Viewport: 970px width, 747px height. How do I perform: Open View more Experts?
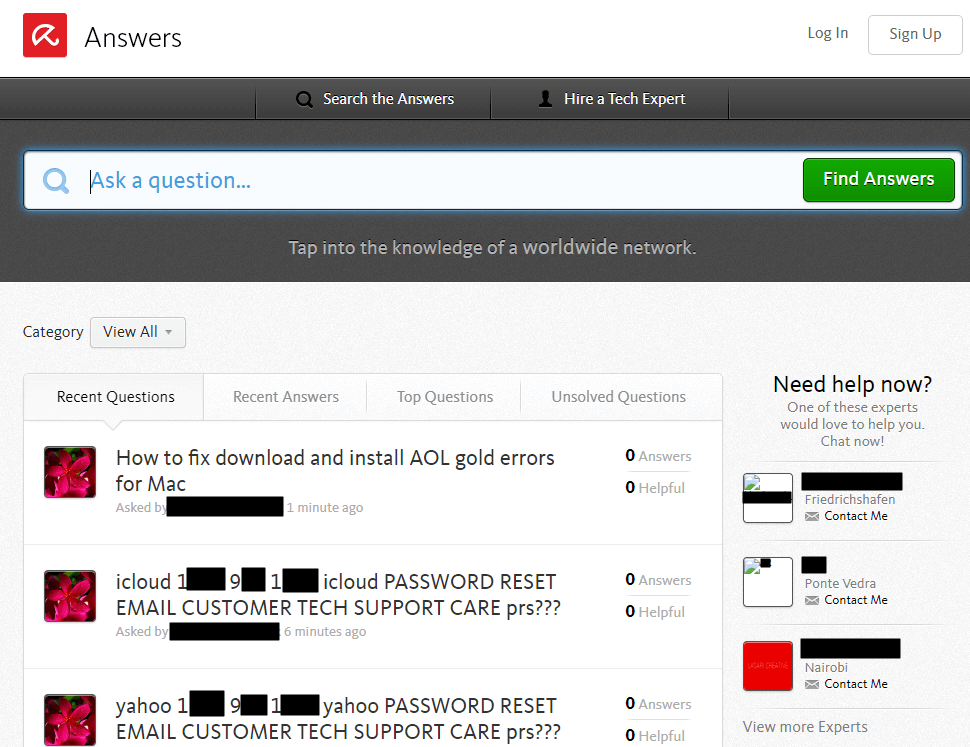point(805,727)
